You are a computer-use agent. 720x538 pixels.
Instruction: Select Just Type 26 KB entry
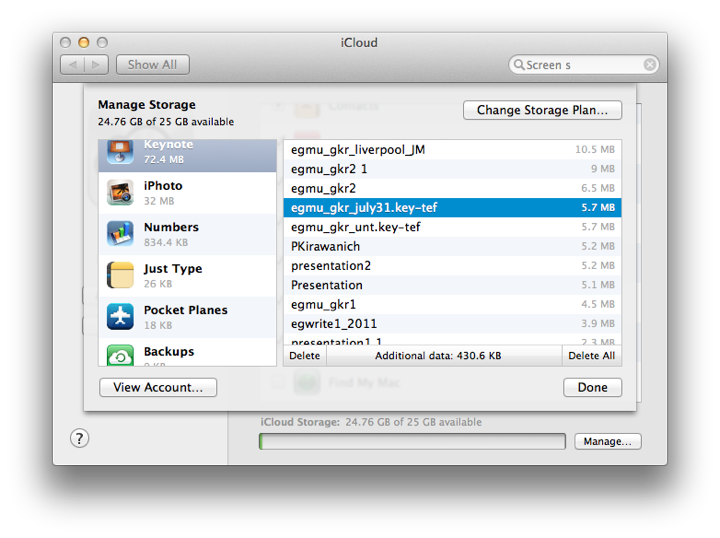click(x=187, y=275)
